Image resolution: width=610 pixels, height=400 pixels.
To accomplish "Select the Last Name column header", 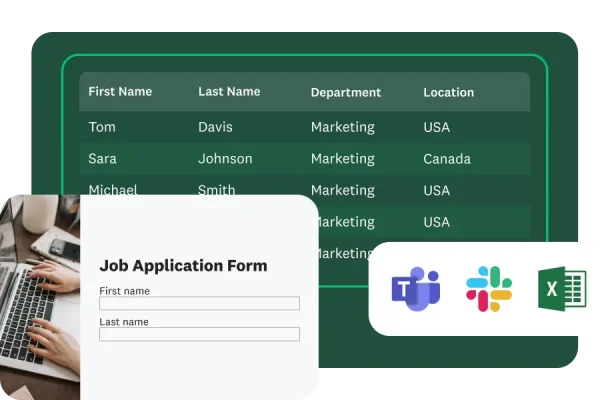I will [x=229, y=91].
